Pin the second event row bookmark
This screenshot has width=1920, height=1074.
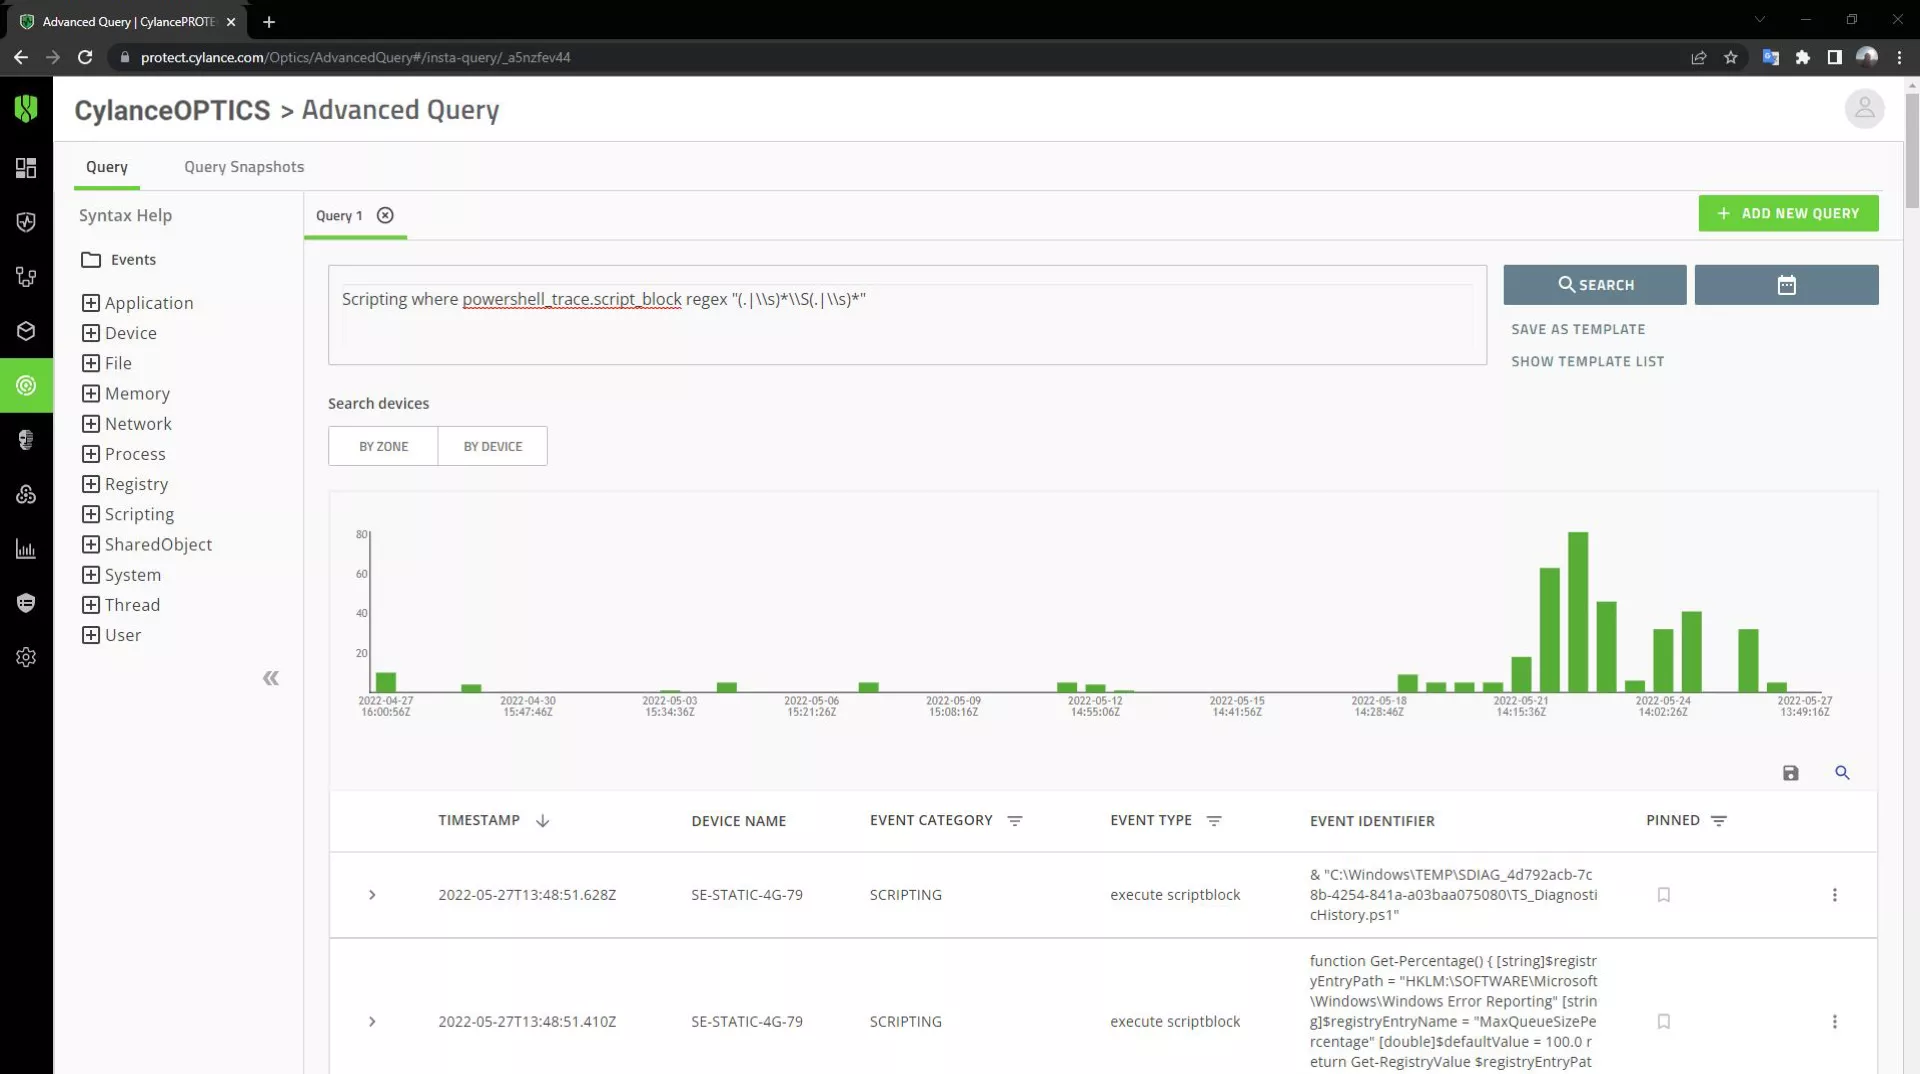pyautogui.click(x=1664, y=1022)
